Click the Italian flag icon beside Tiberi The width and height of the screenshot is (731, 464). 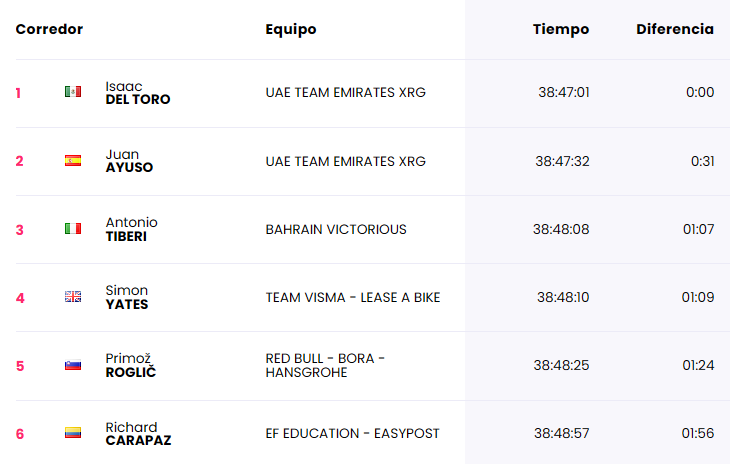73,229
